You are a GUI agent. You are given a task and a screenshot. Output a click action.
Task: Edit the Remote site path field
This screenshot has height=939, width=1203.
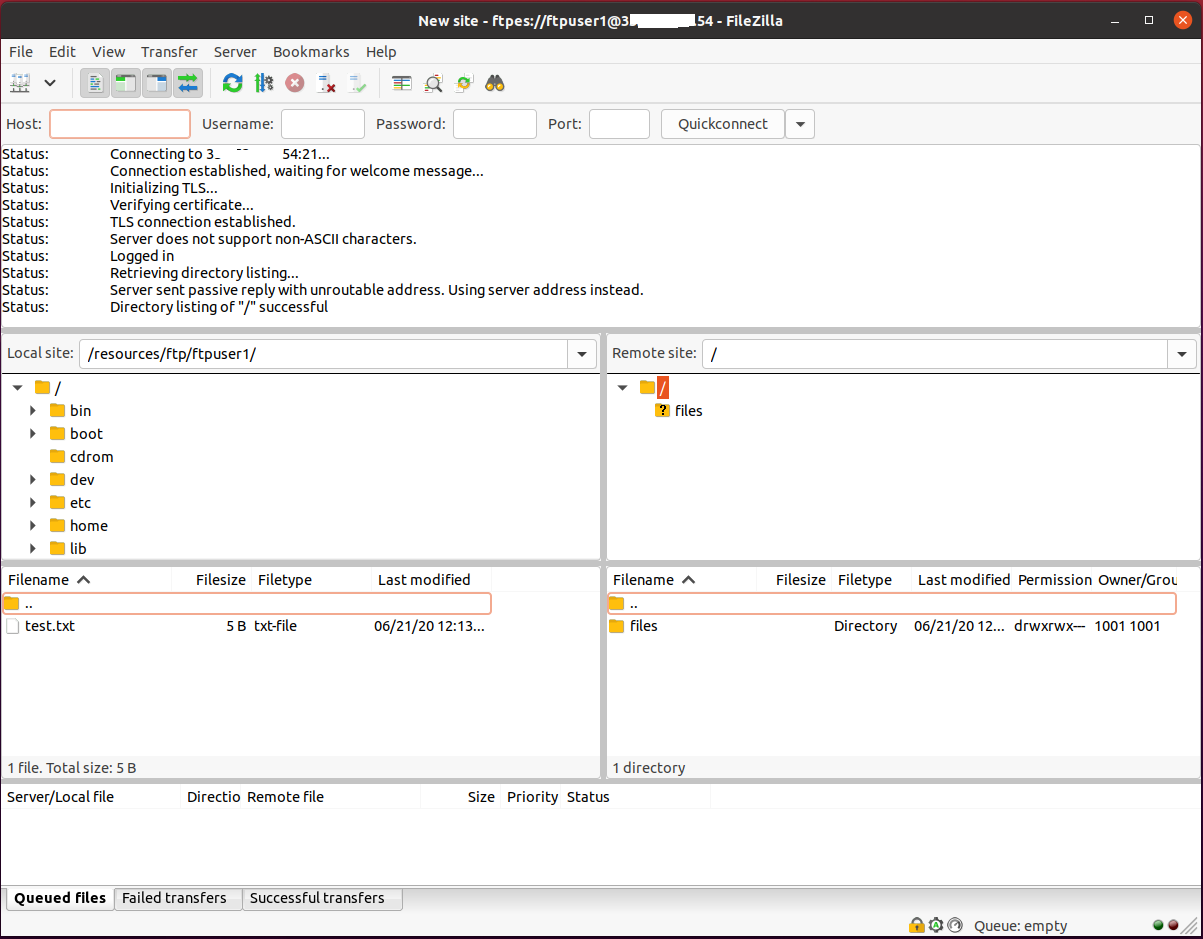(x=935, y=354)
